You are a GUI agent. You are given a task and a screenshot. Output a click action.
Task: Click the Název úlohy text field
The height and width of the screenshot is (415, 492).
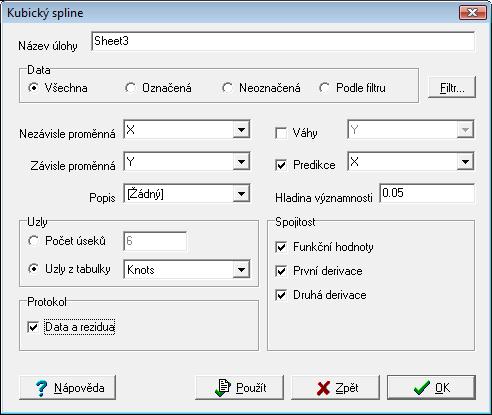[283, 41]
